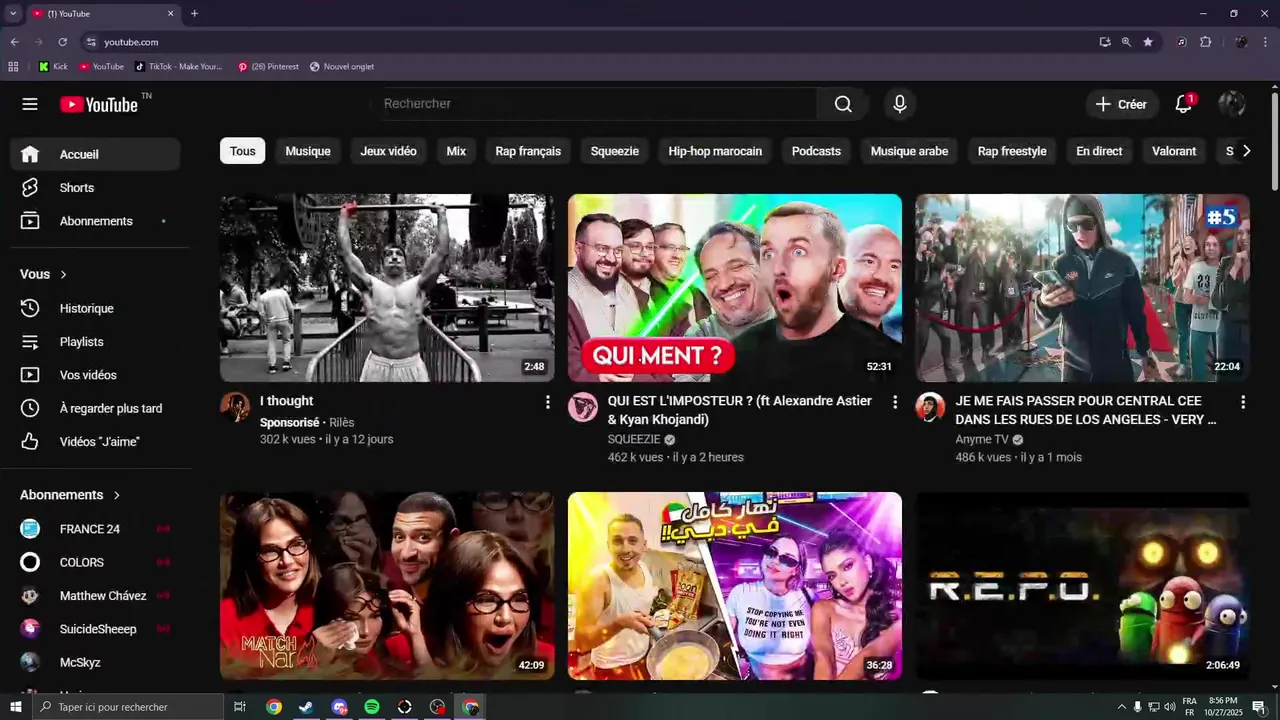Open À regarder plus tard
This screenshot has width=1280, height=720.
(96, 409)
